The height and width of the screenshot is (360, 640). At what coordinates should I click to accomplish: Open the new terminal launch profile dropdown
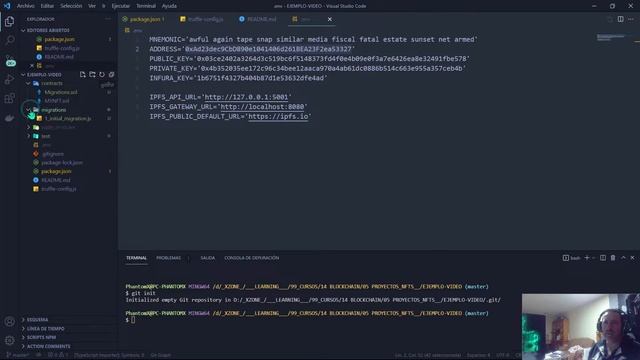(x=593, y=258)
